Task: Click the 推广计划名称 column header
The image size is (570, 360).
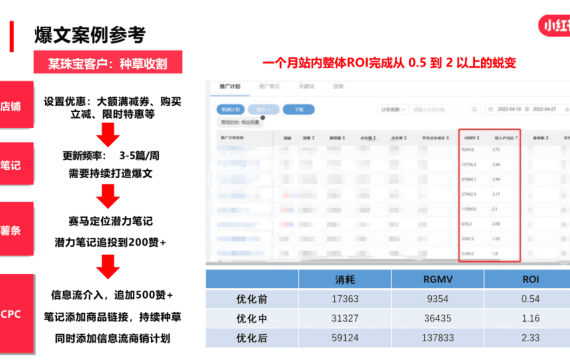Action: coord(232,138)
